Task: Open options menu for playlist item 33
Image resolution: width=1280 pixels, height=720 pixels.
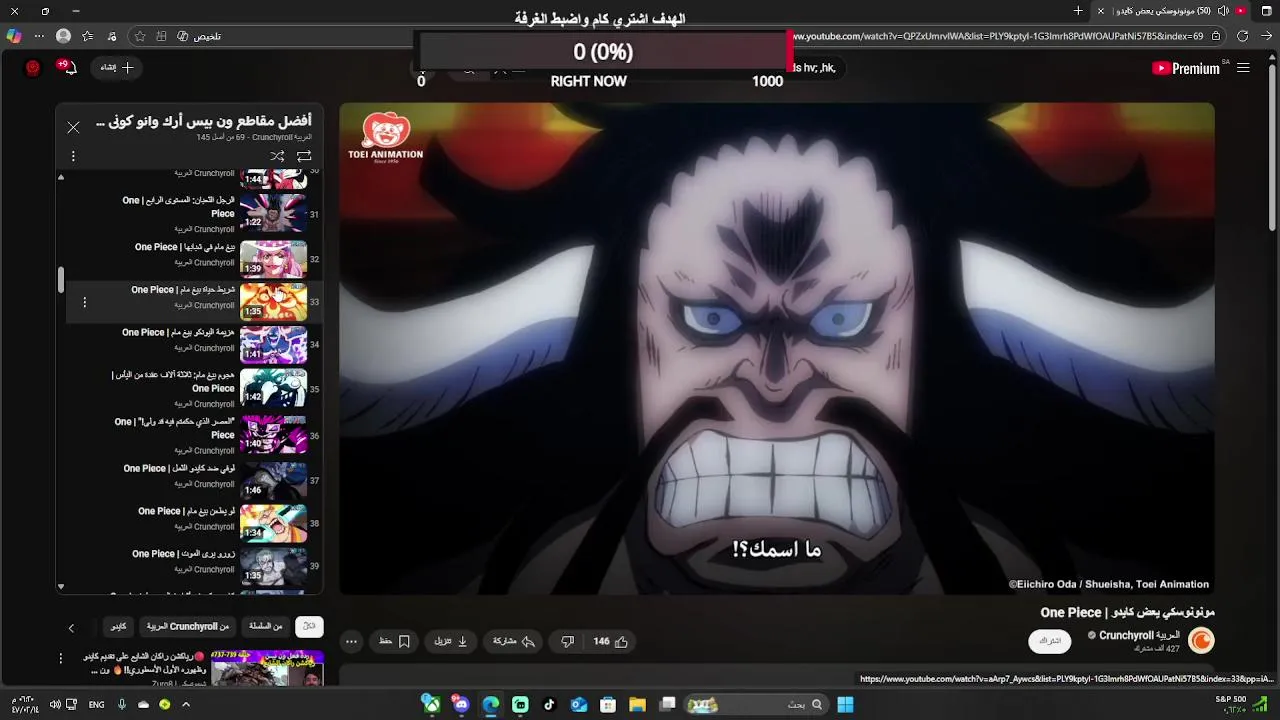Action: click(x=84, y=302)
